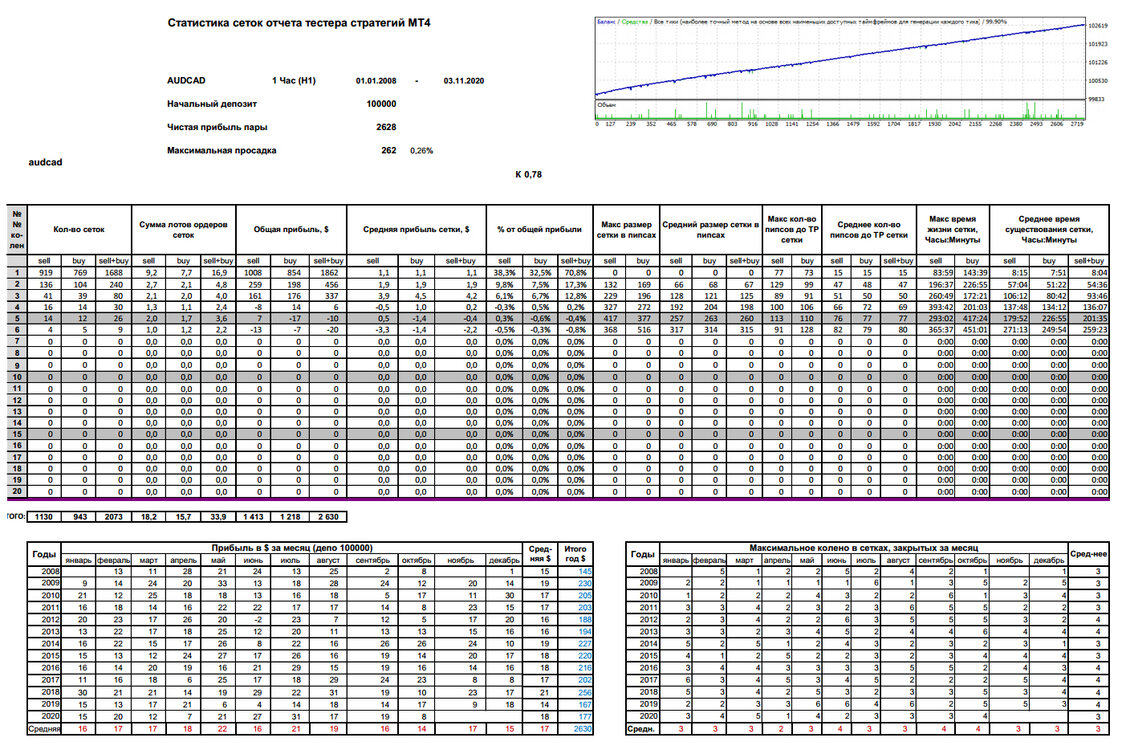This screenshot has width=1130, height=750.
Task: Click the average time cell '259:23'
Action: [1089, 330]
